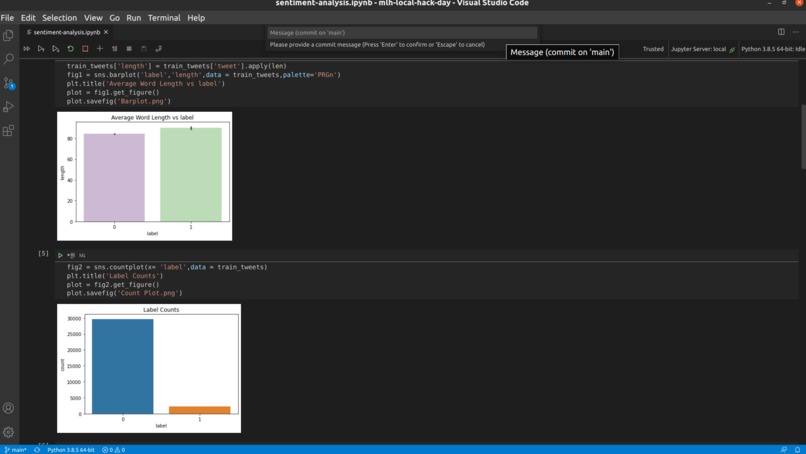Click the [5] cell execution count
806x454 pixels.
pyautogui.click(x=43, y=253)
